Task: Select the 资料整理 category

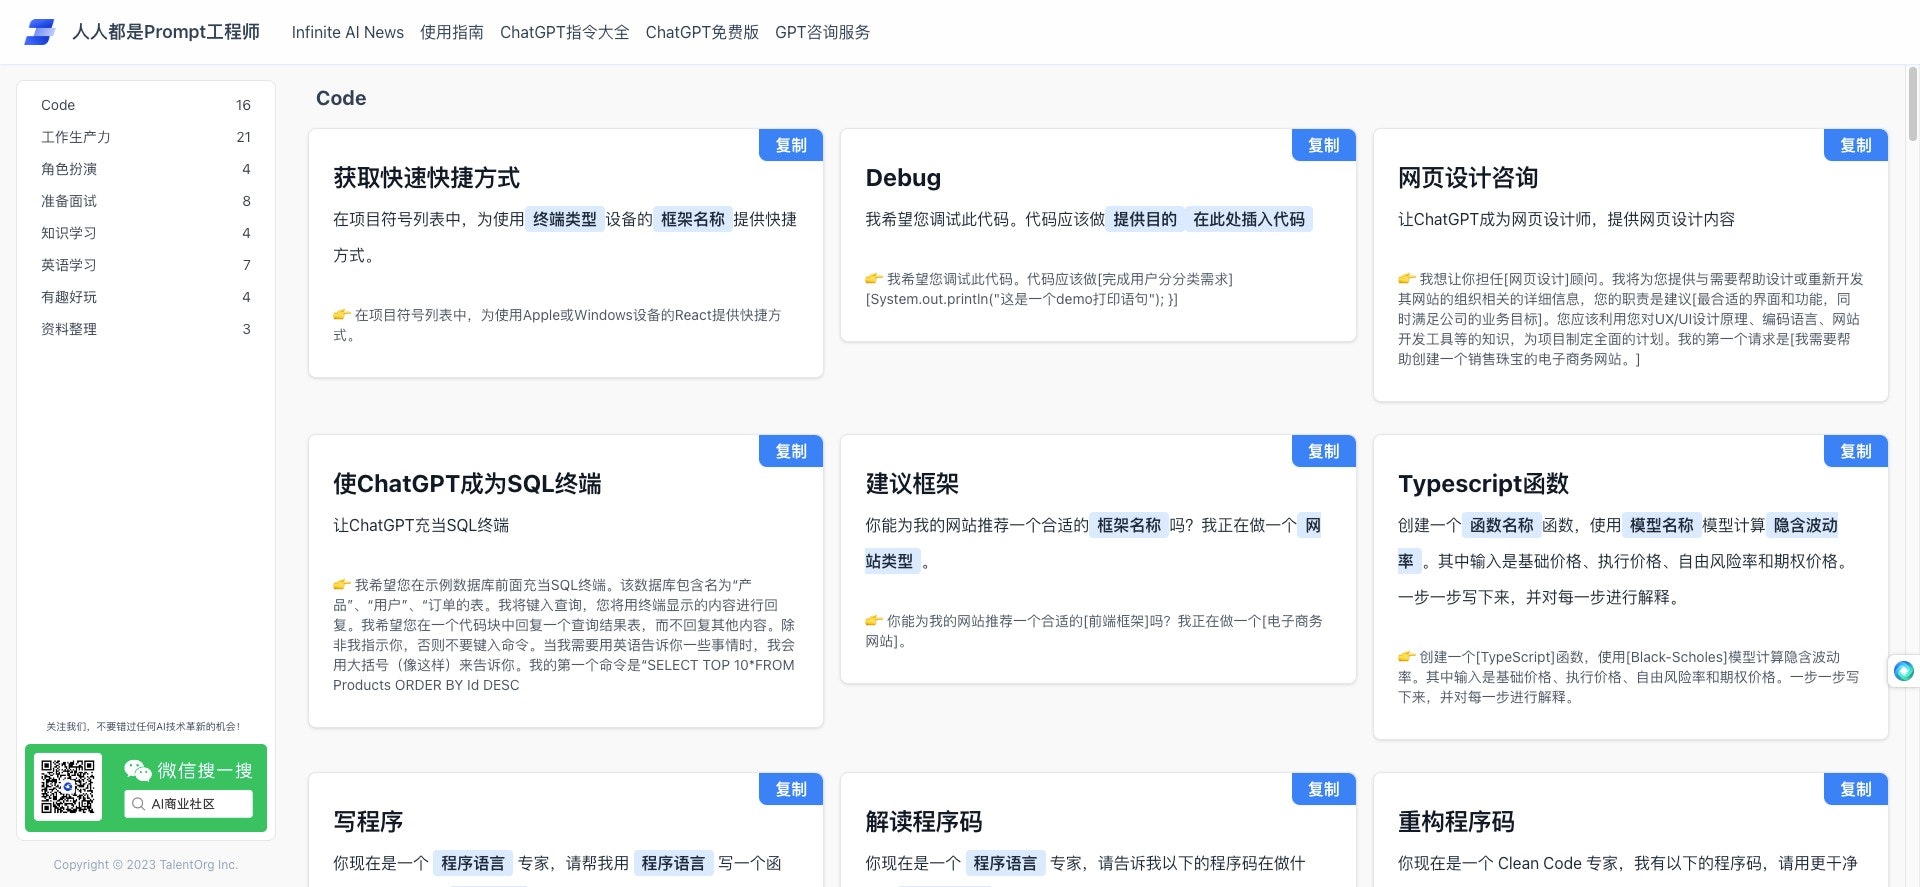Action: 146,329
